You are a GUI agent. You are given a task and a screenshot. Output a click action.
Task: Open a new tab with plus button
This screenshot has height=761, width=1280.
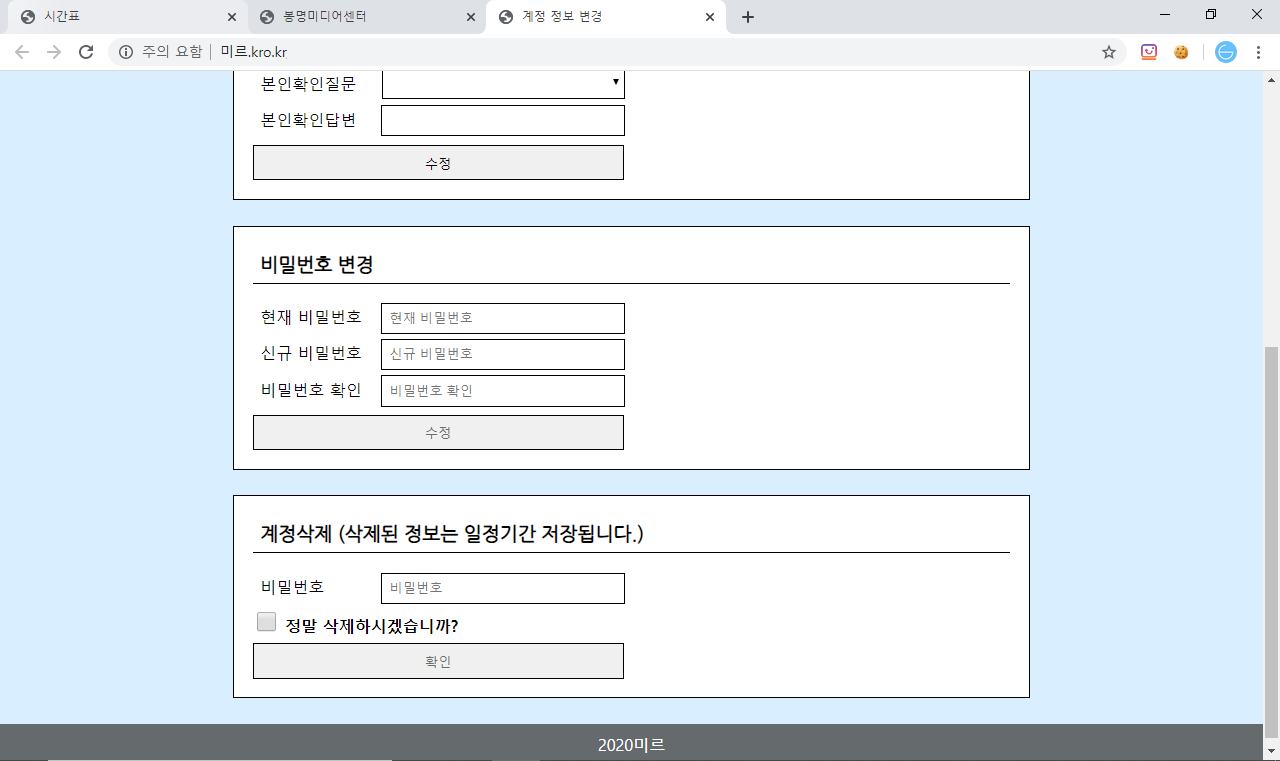click(748, 17)
